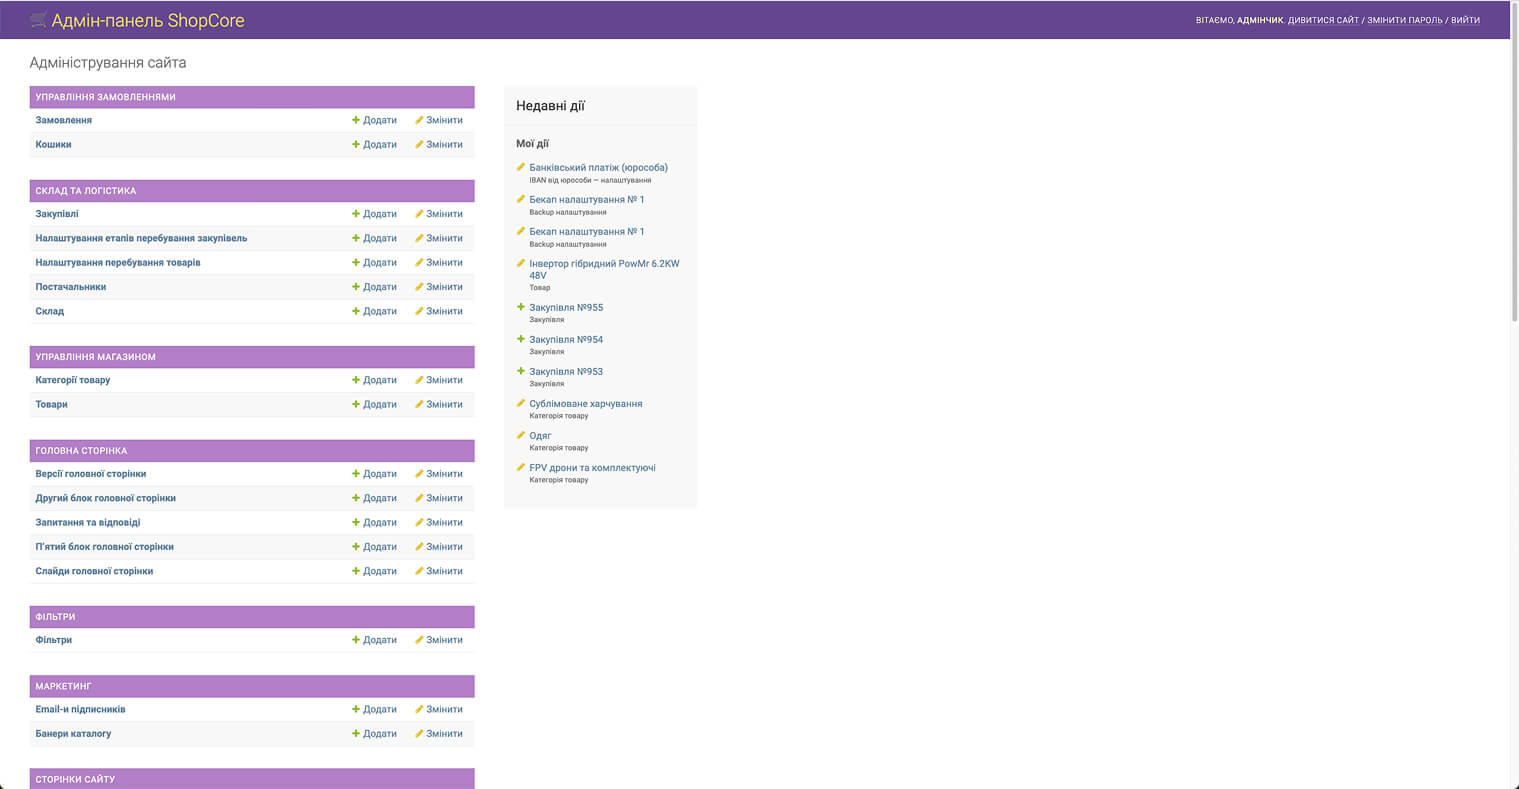
Task: Click the plus icon in the Фільтри row
Action: pyautogui.click(x=356, y=640)
